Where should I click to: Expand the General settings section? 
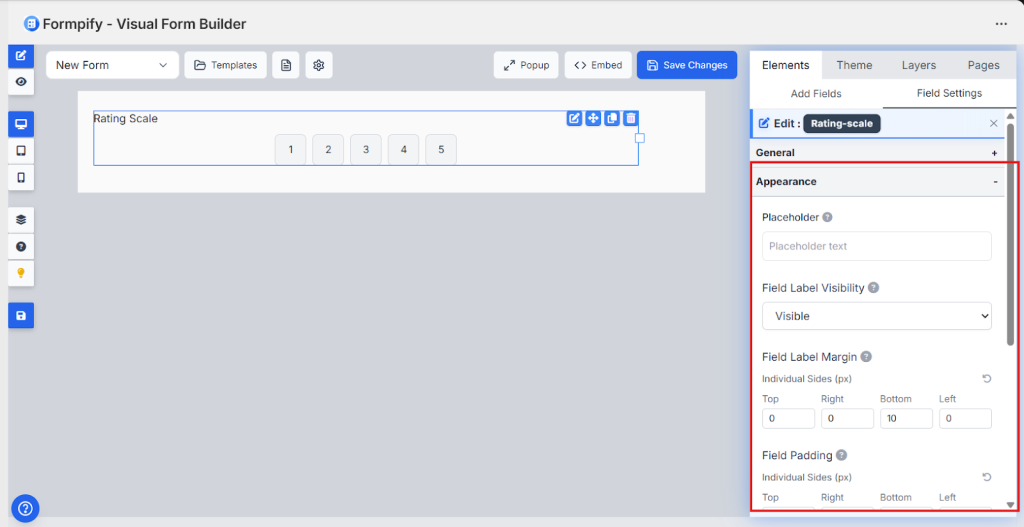coord(994,153)
